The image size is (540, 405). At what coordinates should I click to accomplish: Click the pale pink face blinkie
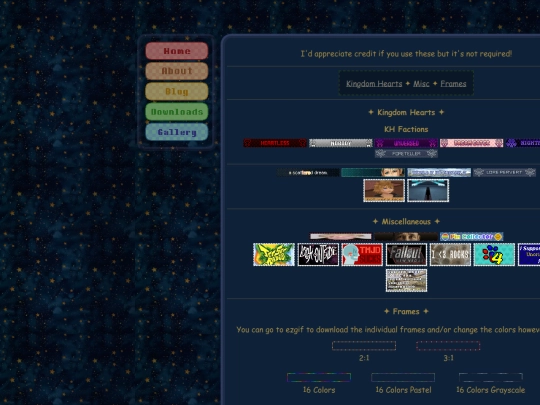click(x=341, y=237)
